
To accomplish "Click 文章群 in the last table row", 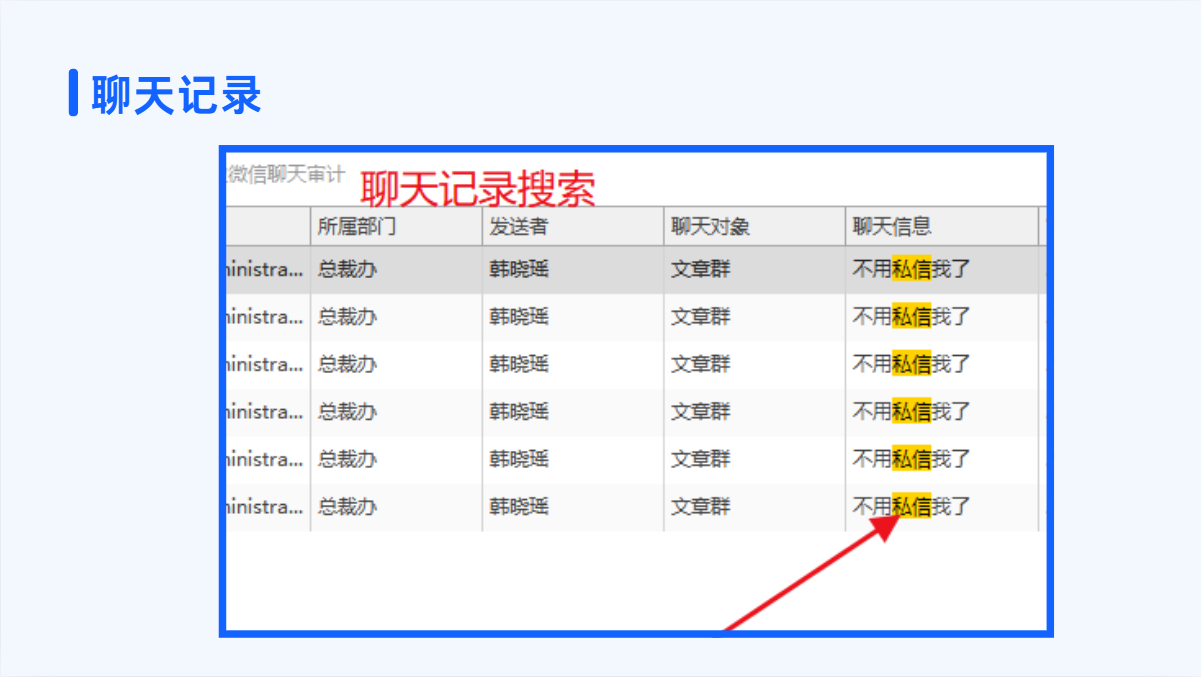I will [x=700, y=506].
